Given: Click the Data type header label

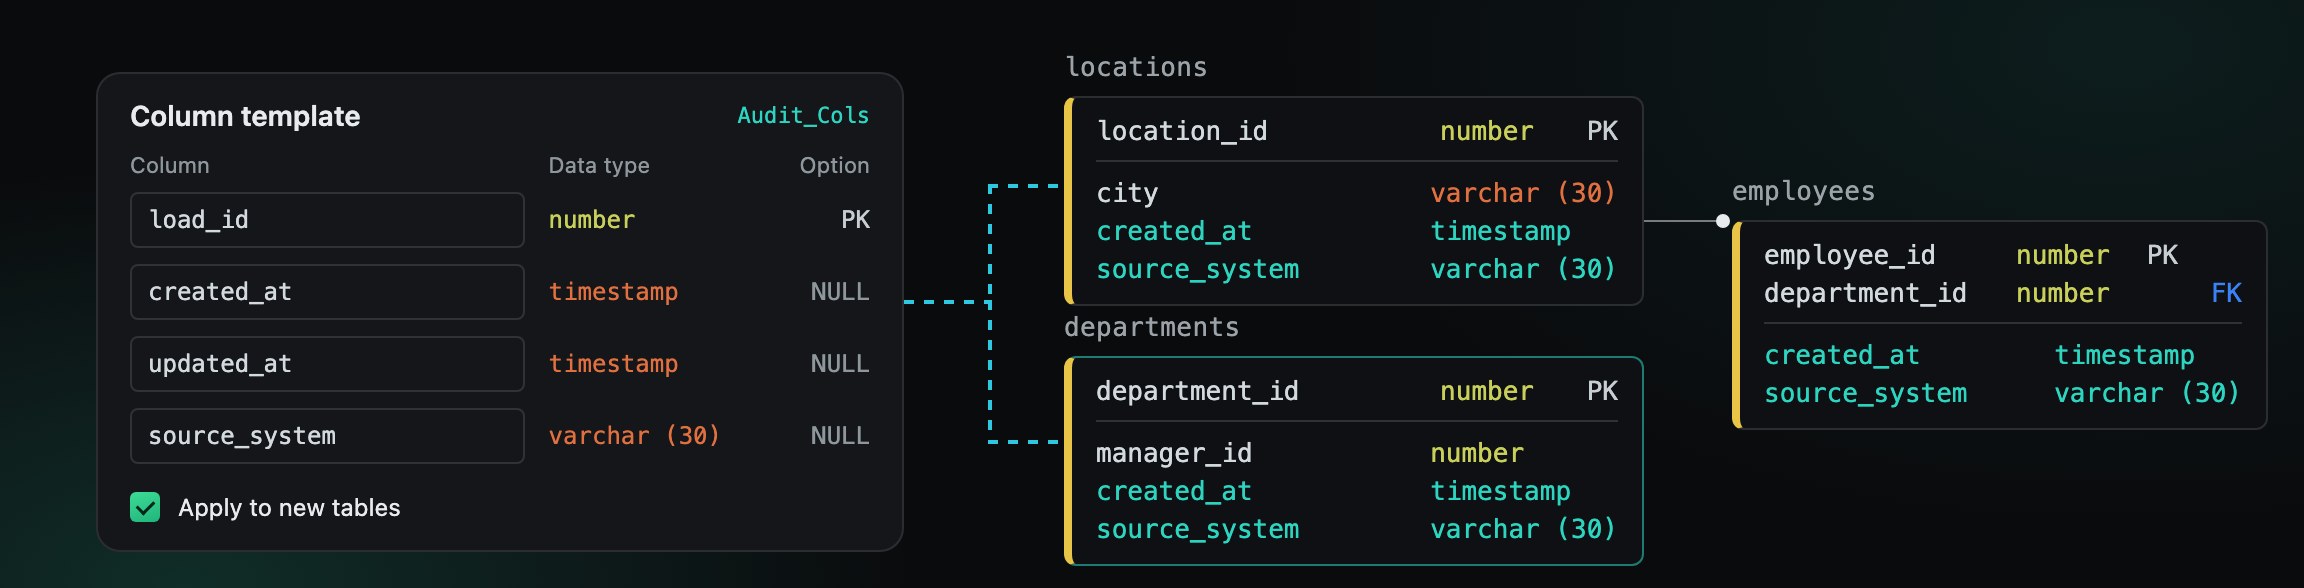Looking at the screenshot, I should [x=599, y=166].
